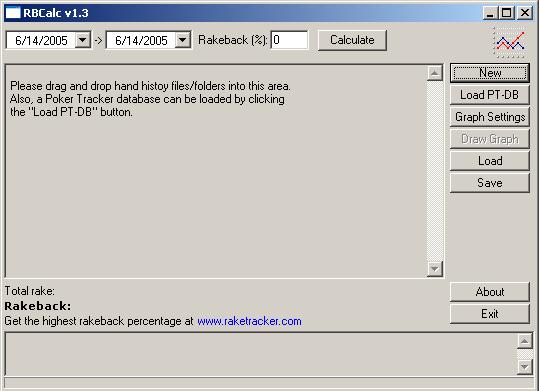Click the RBCalc title bar app icon
Screen dimensions: 539x391
click(x=13, y=13)
